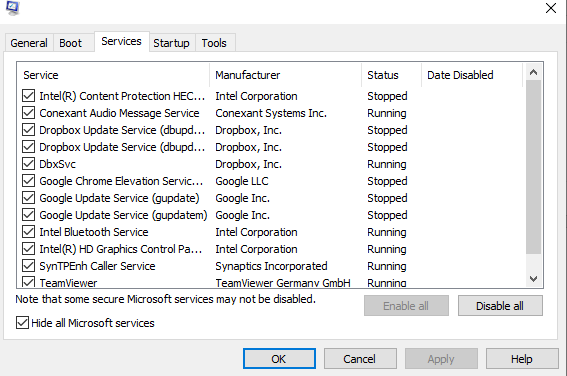The height and width of the screenshot is (376, 567).
Task: Toggle Intel(R) HD Graphics Control Panel checkbox
Action: pyautogui.click(x=28, y=249)
